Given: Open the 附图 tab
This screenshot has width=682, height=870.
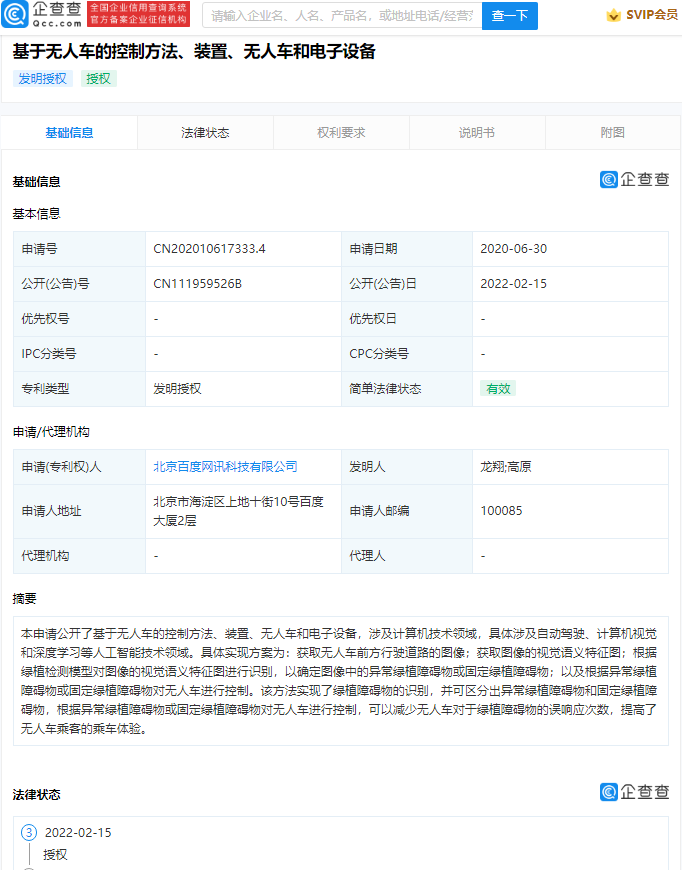Looking at the screenshot, I should (x=612, y=133).
